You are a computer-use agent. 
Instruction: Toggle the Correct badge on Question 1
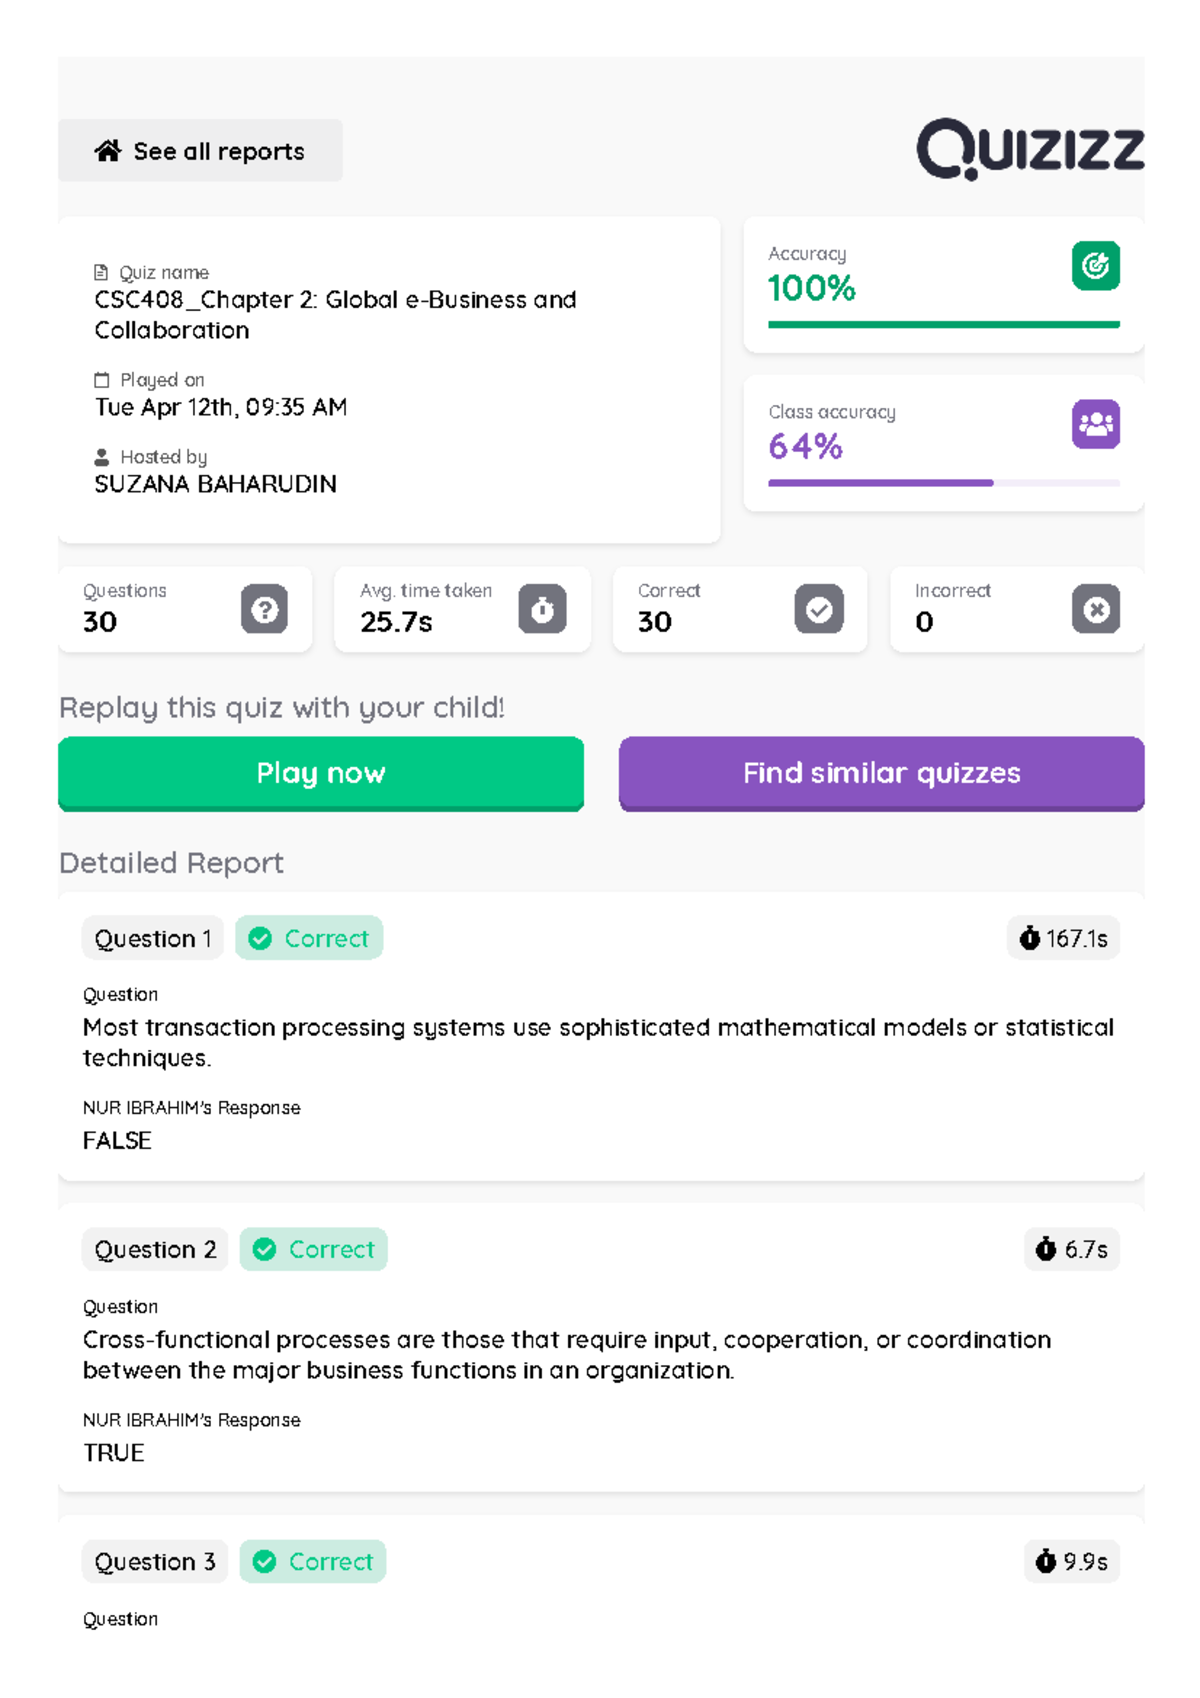(x=309, y=938)
